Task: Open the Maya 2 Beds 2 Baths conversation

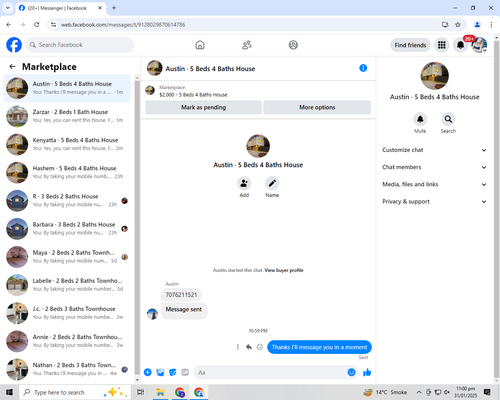Action: click(67, 257)
